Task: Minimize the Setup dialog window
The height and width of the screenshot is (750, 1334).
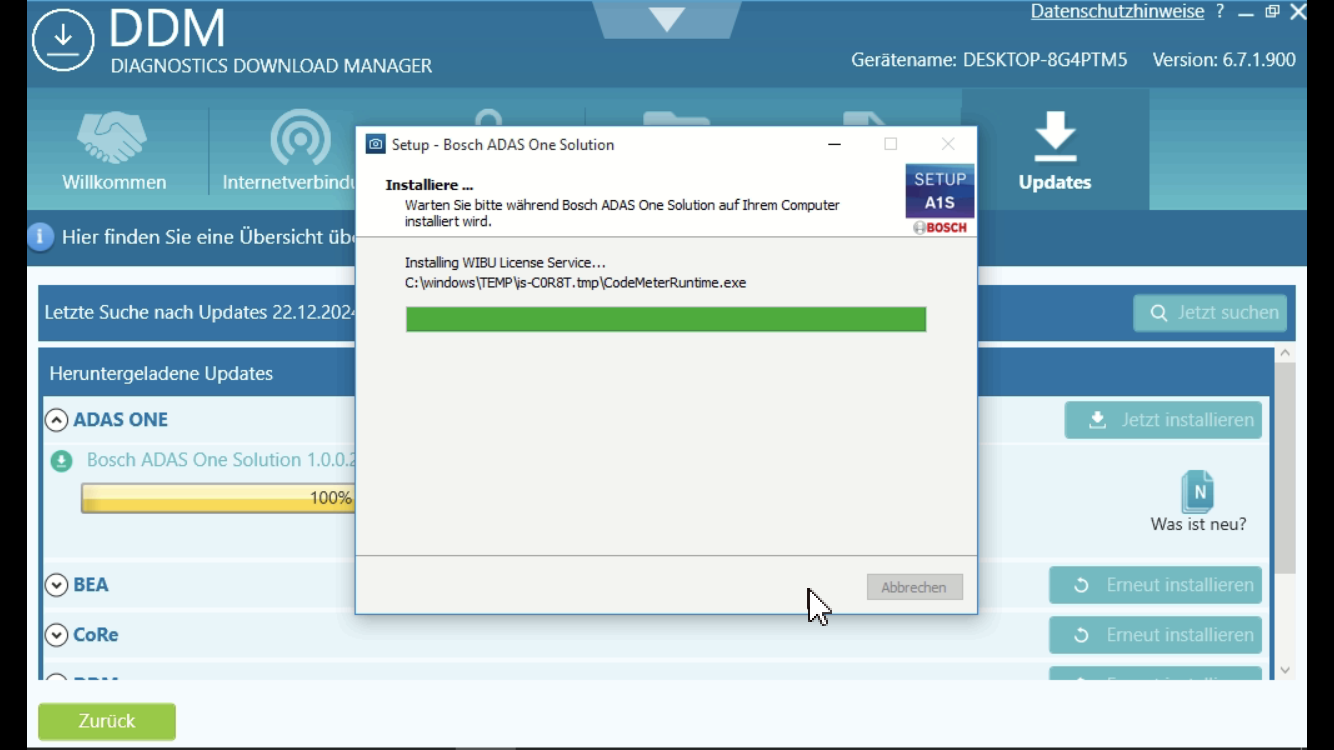Action: point(835,144)
